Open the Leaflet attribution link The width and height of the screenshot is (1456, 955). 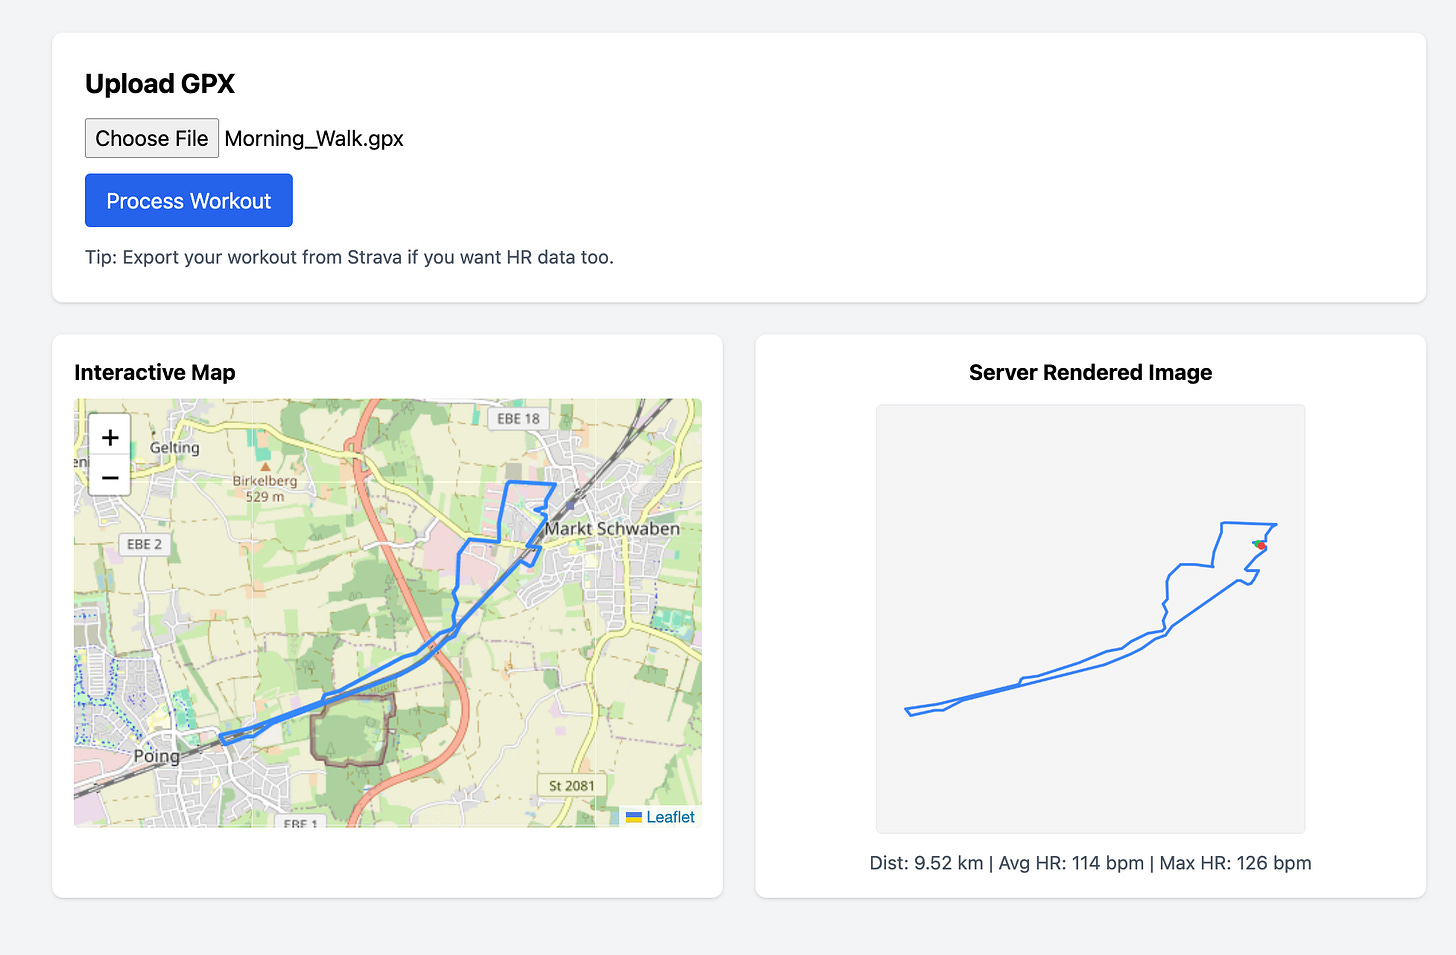667,816
